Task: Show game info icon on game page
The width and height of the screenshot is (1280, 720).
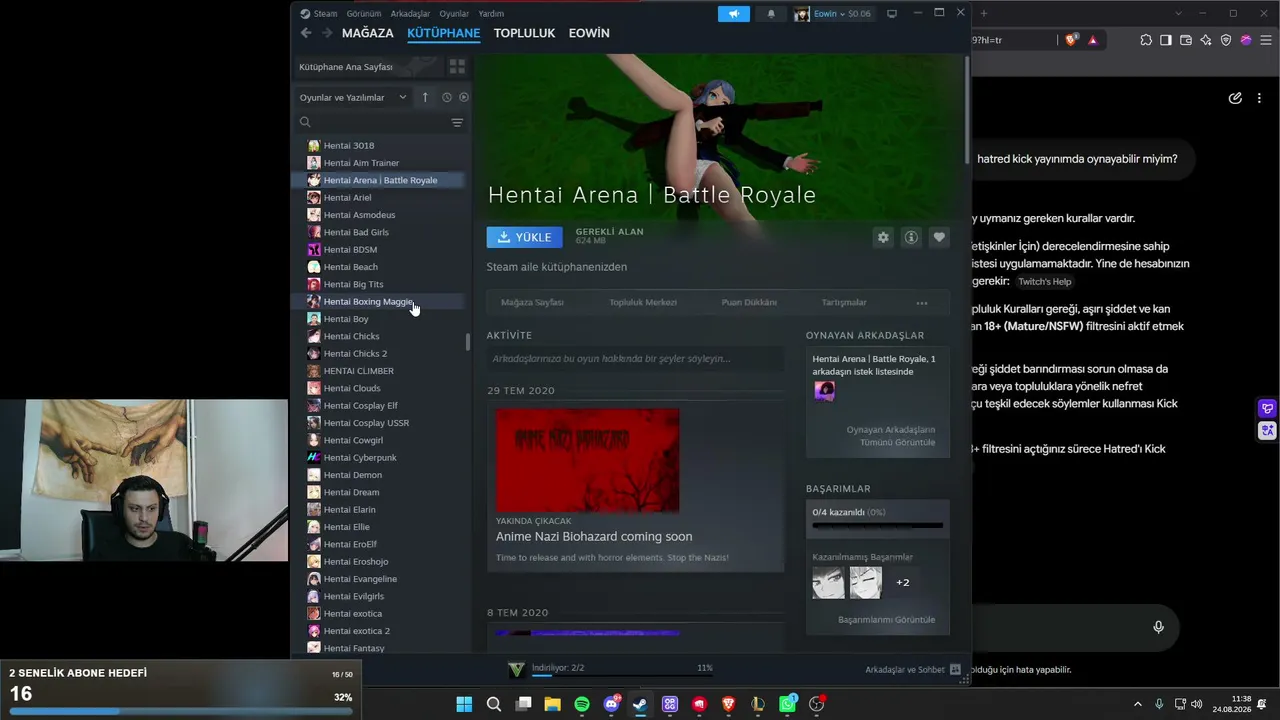Action: click(x=911, y=237)
